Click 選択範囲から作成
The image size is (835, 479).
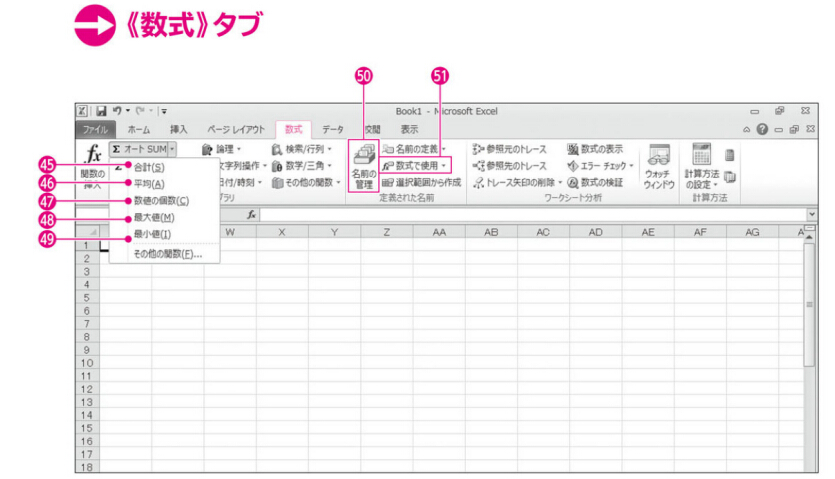421,182
